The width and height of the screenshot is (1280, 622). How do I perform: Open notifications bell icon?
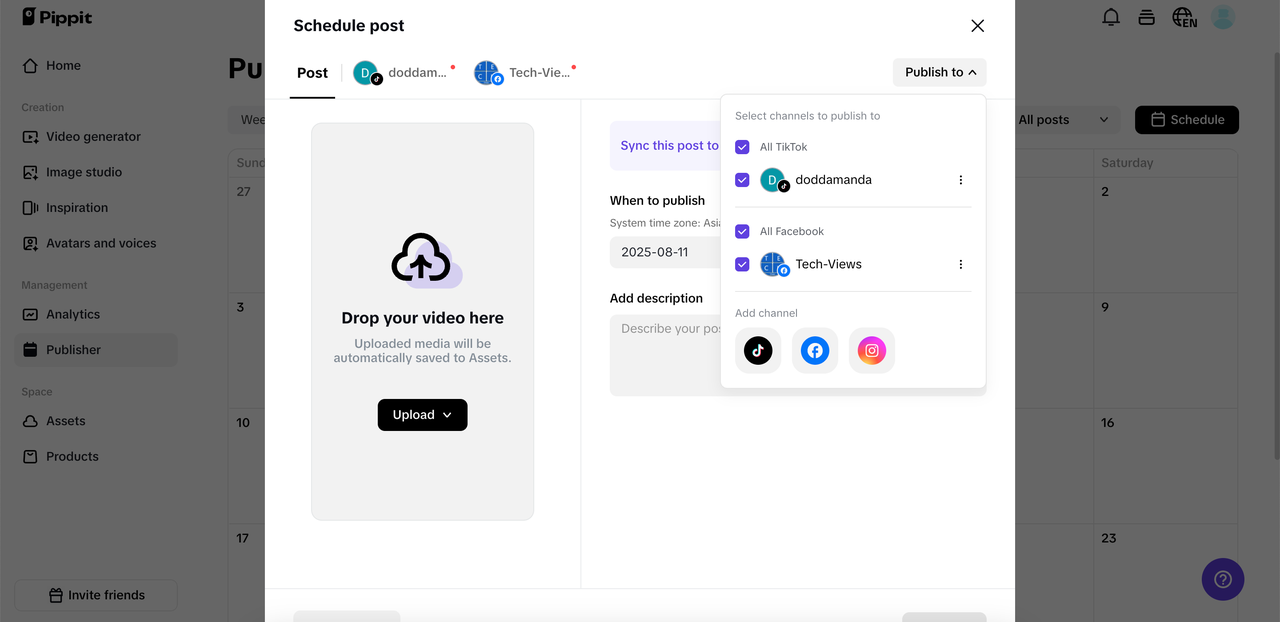point(1111,17)
